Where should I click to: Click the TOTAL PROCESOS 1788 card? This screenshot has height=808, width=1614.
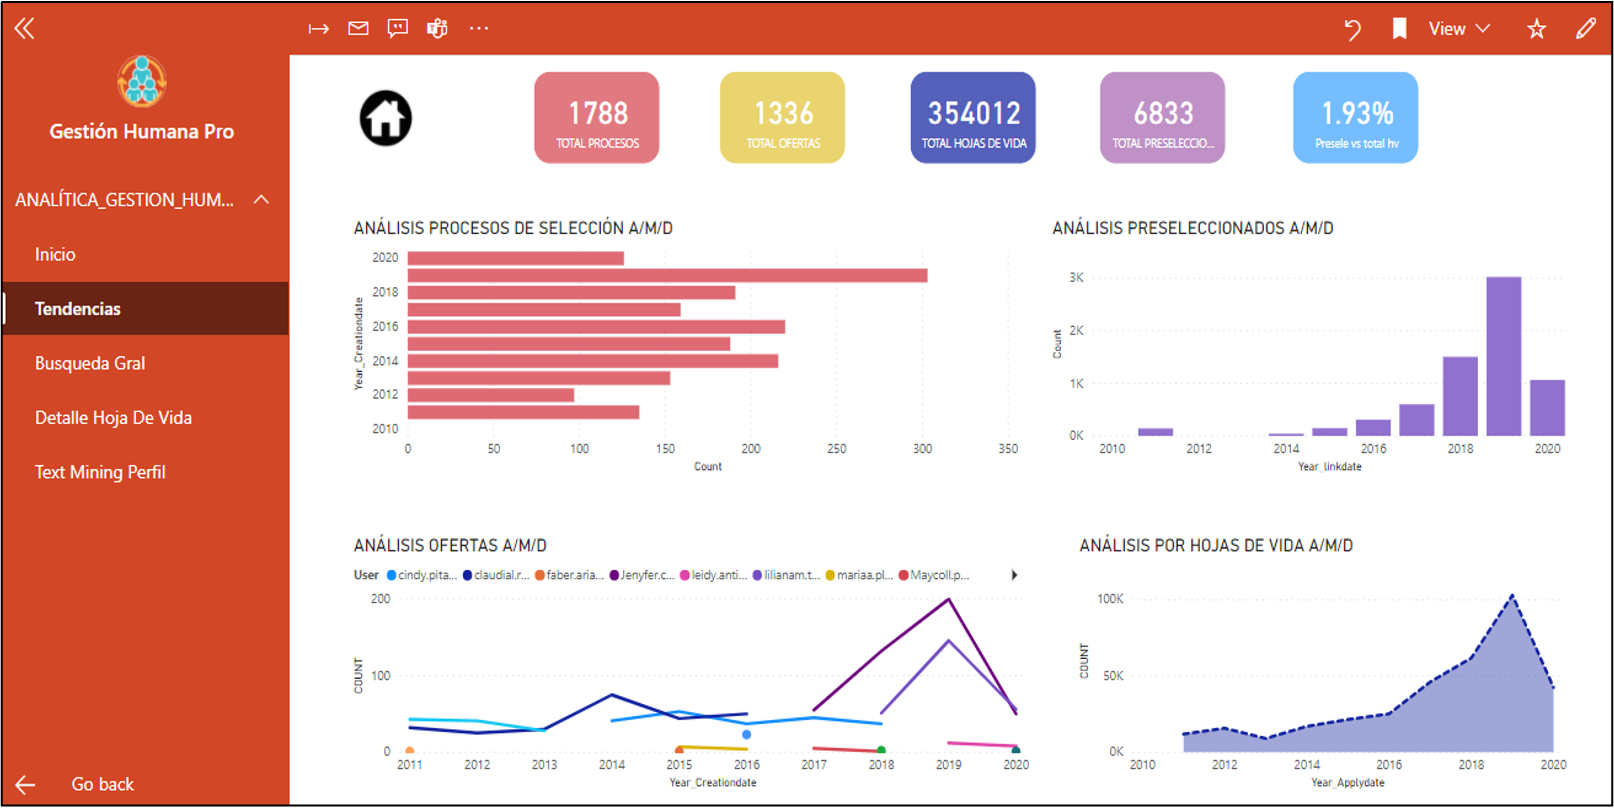[x=597, y=118]
